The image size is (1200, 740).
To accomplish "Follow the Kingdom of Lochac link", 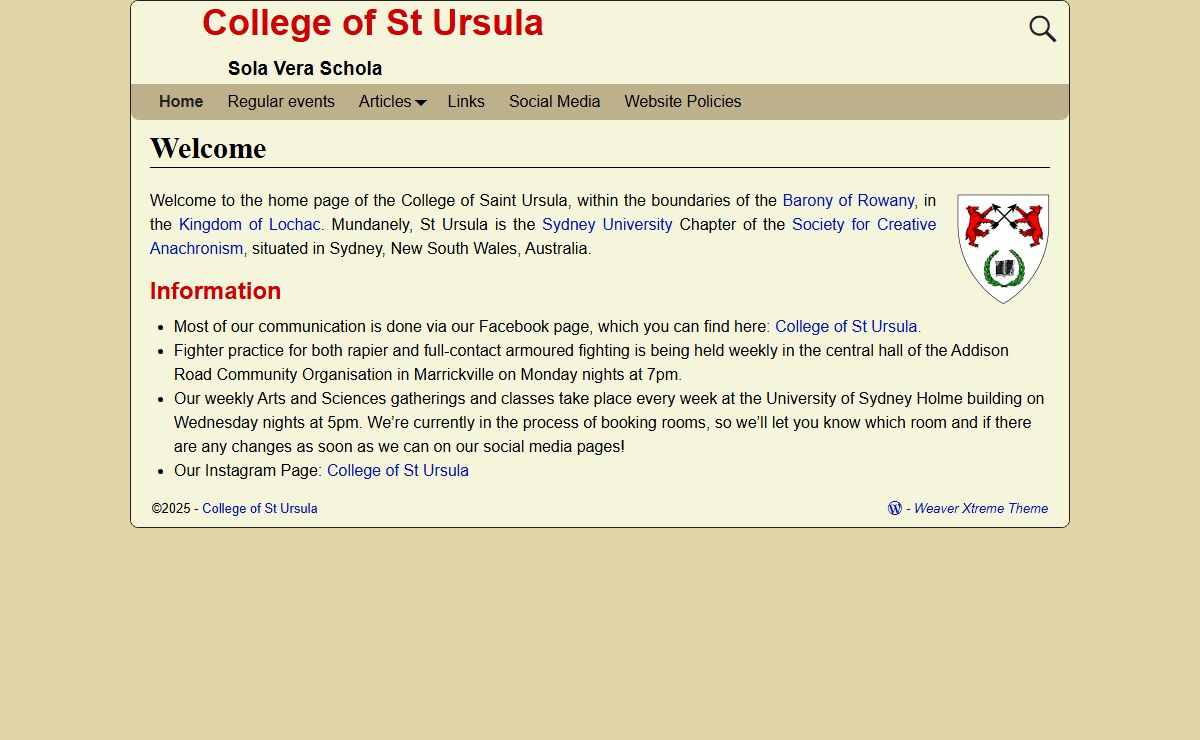I will (x=250, y=224).
